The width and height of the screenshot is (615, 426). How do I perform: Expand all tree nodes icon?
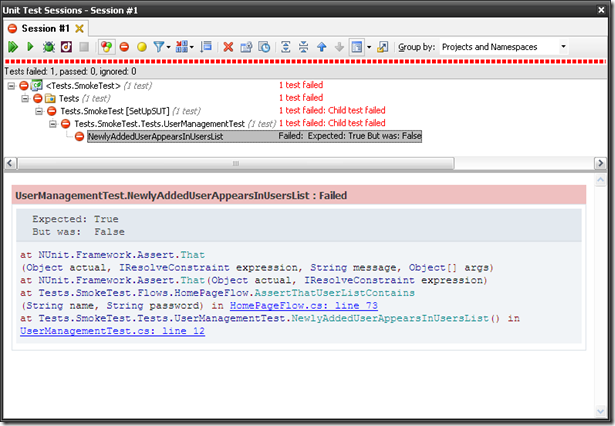point(286,47)
